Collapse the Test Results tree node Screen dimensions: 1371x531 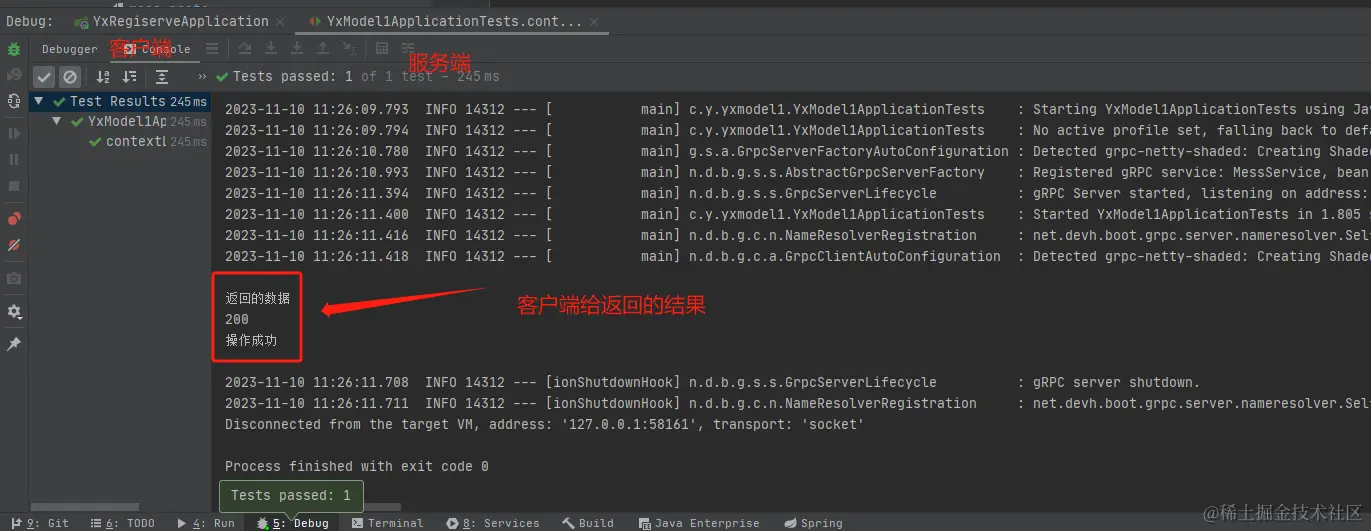(x=39, y=101)
